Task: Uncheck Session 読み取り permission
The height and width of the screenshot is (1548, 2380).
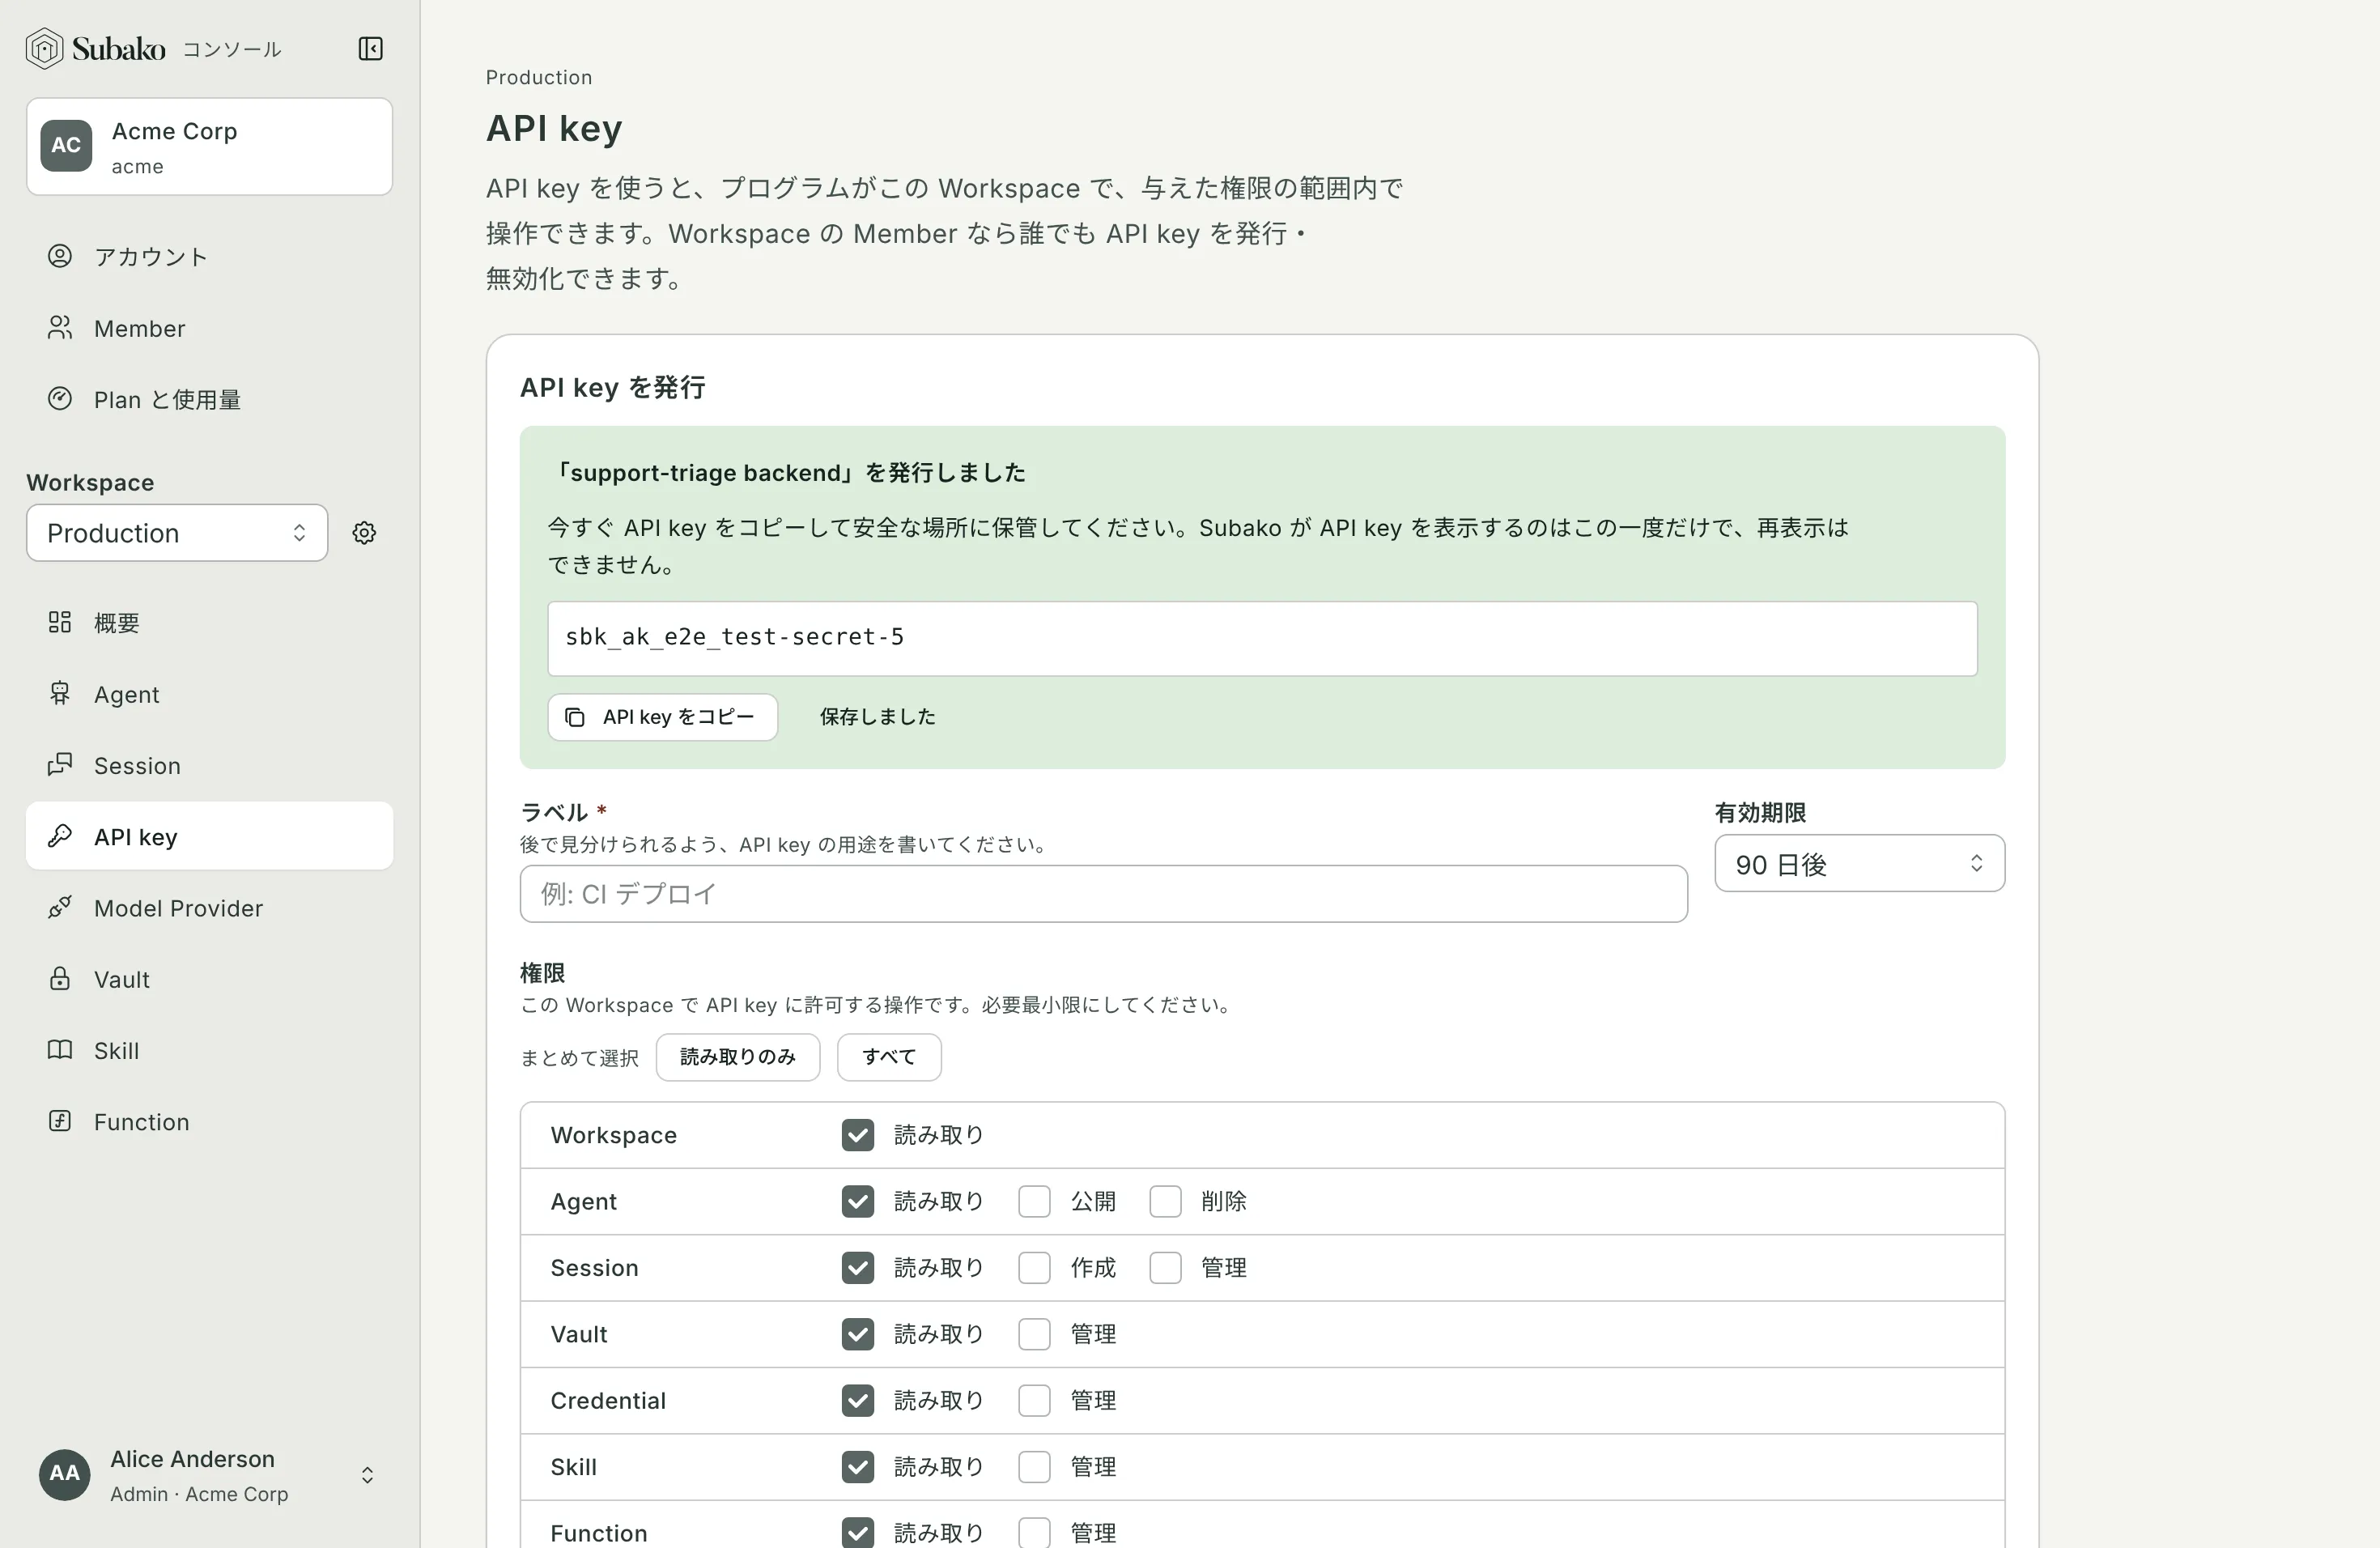Action: pos(858,1268)
